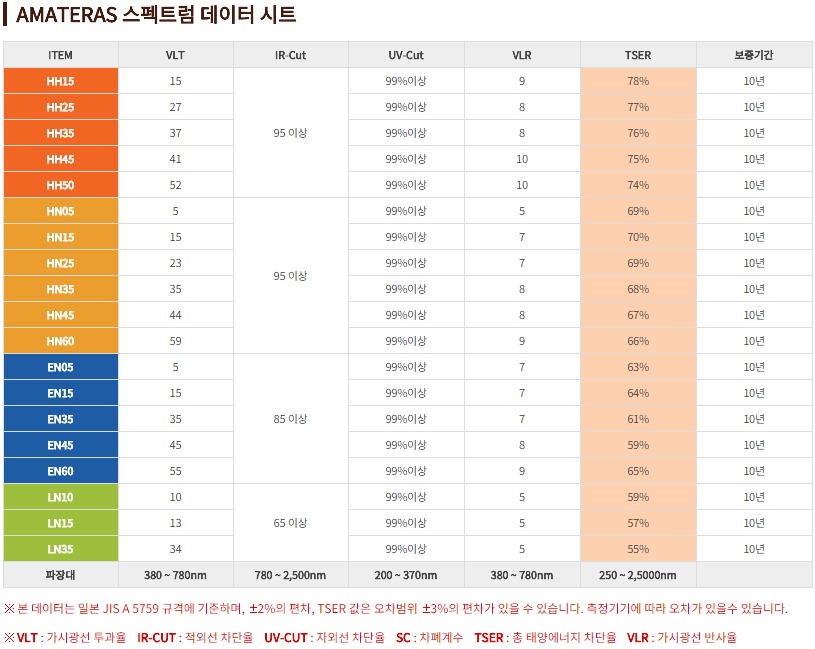The image size is (815, 649).
Task: Click the 200 ~ 370nm wavelength cell
Action: click(406, 575)
